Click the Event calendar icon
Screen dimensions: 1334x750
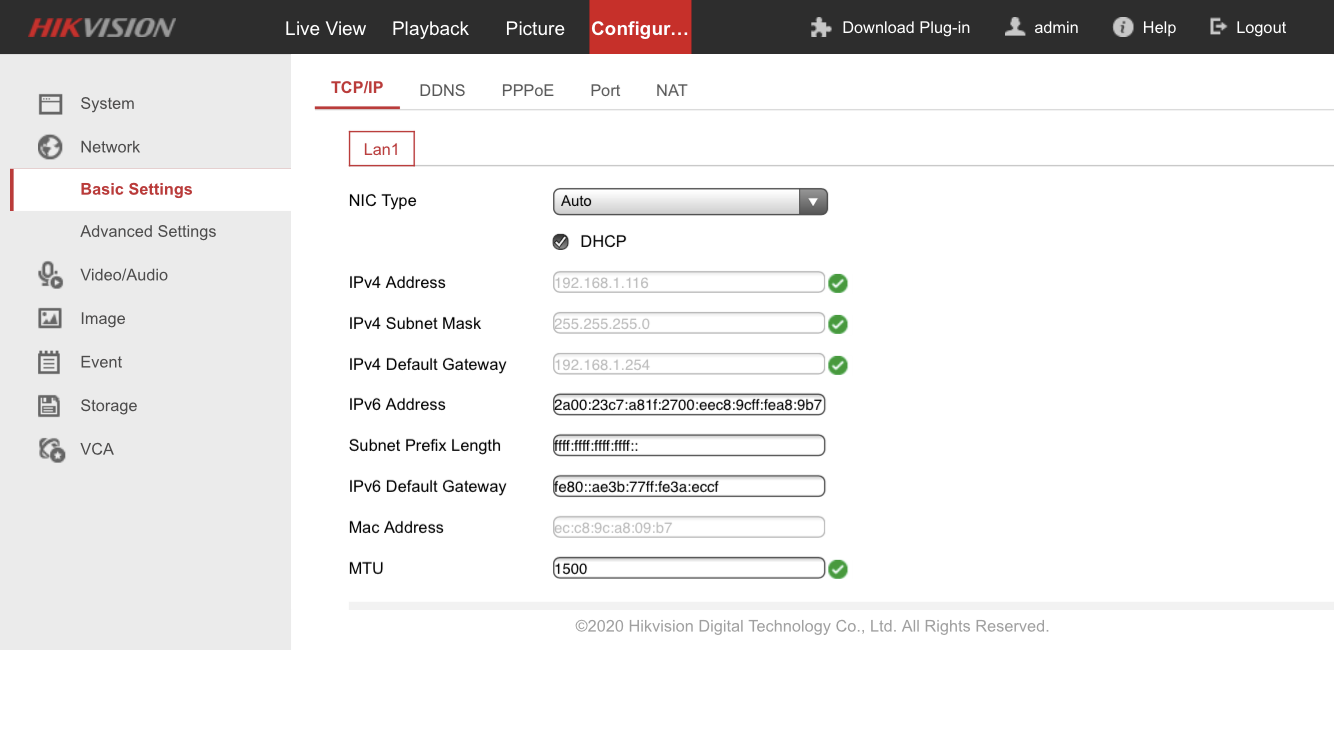point(50,362)
